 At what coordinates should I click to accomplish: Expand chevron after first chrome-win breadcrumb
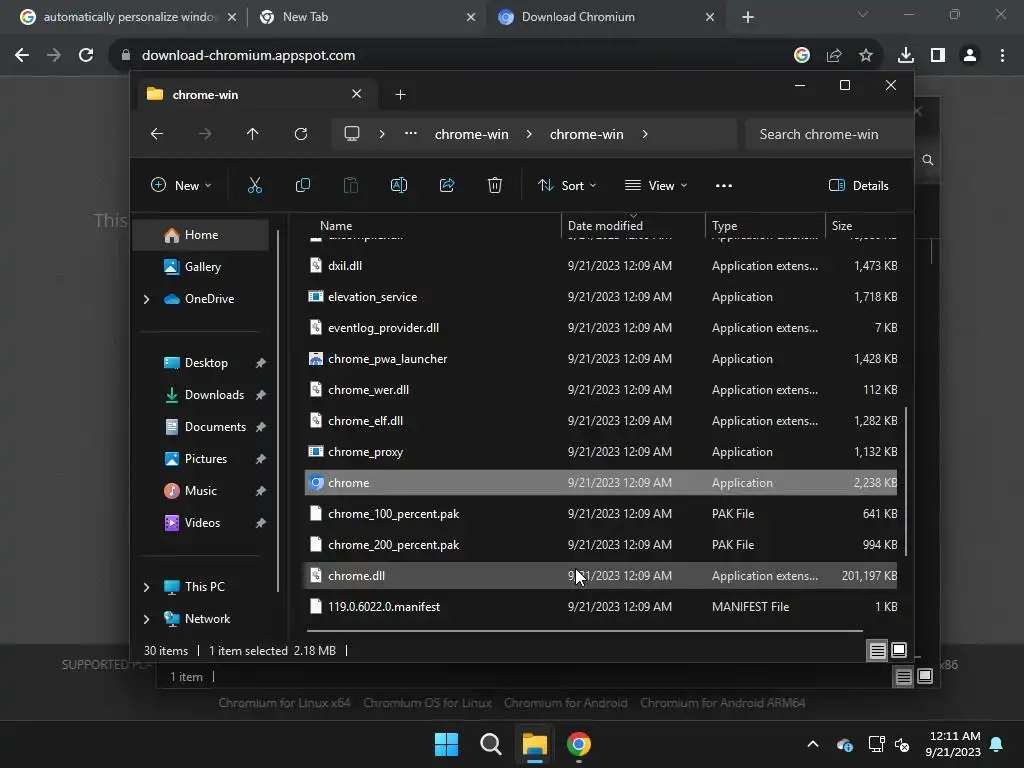[x=529, y=134]
